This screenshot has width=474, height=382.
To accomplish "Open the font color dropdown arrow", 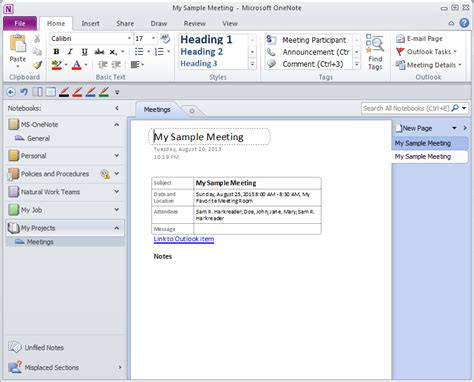I will pyautogui.click(x=86, y=65).
